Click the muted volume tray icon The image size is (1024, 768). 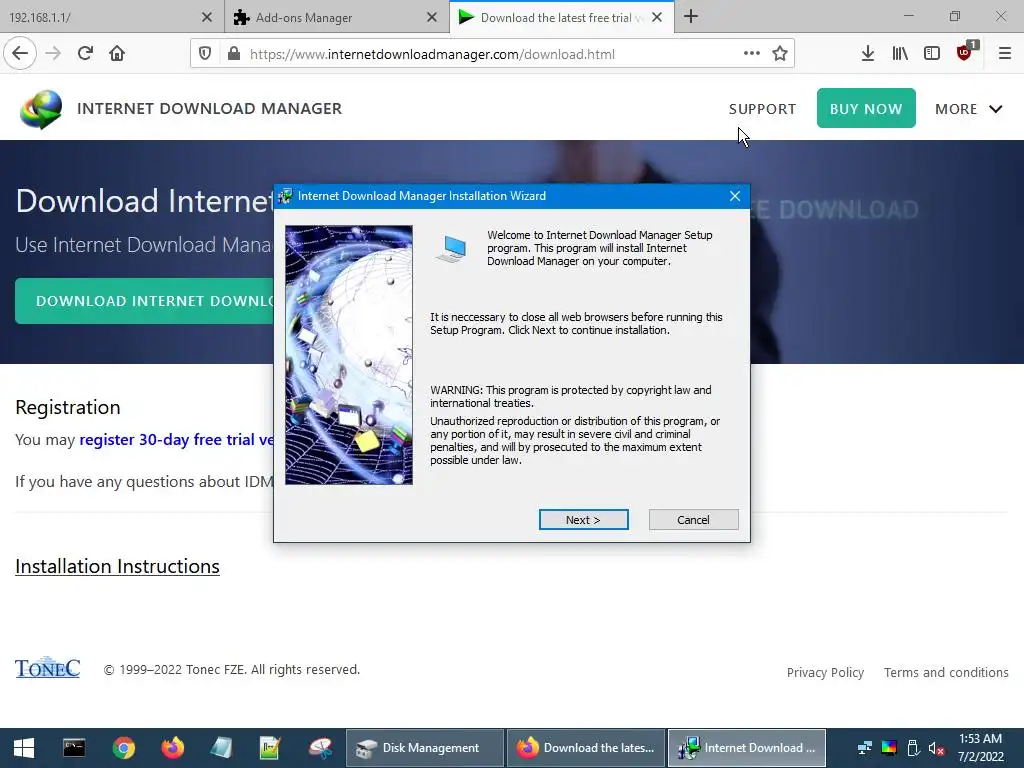(x=936, y=748)
